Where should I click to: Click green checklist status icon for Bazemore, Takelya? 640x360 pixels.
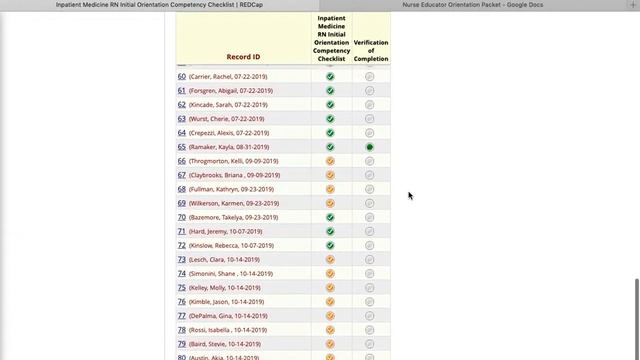click(x=330, y=218)
